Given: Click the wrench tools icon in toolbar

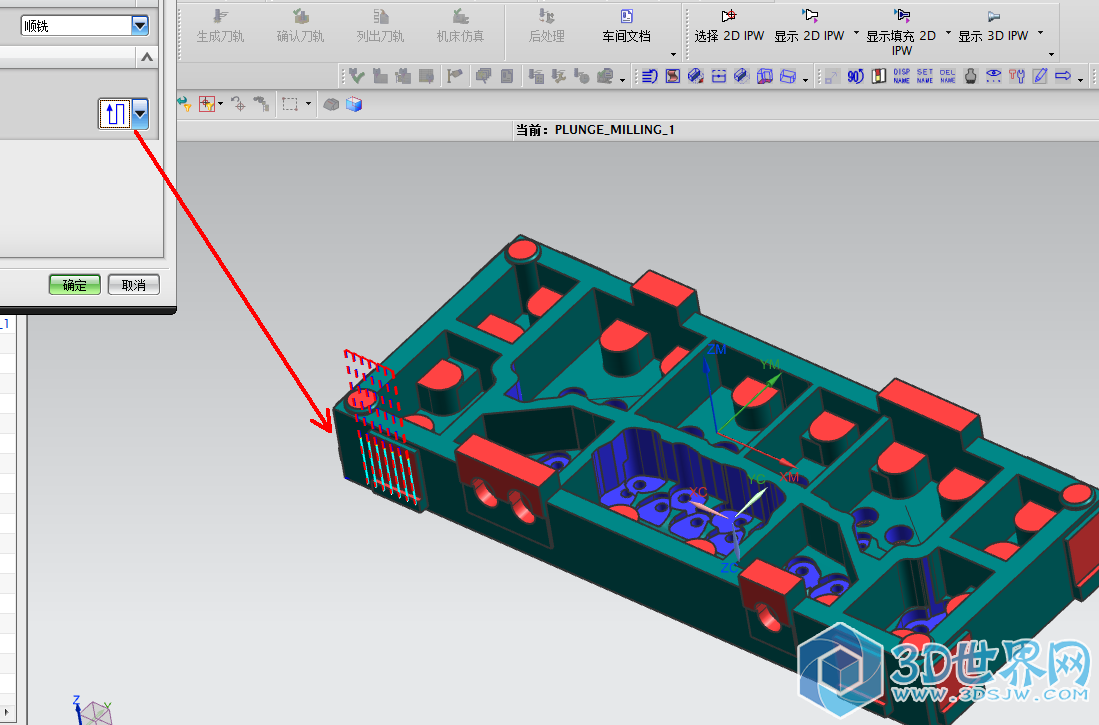Looking at the screenshot, I should pyautogui.click(x=1017, y=76).
